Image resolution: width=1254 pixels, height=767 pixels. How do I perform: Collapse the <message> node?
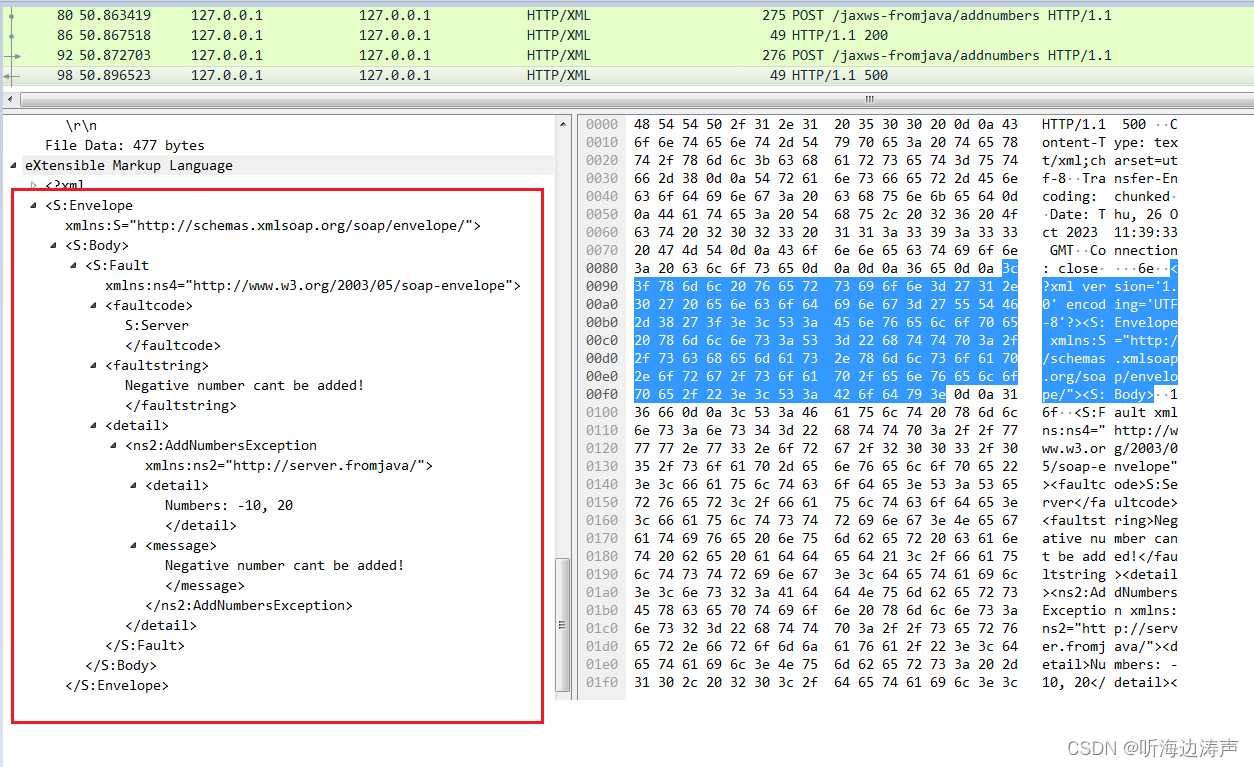click(133, 545)
